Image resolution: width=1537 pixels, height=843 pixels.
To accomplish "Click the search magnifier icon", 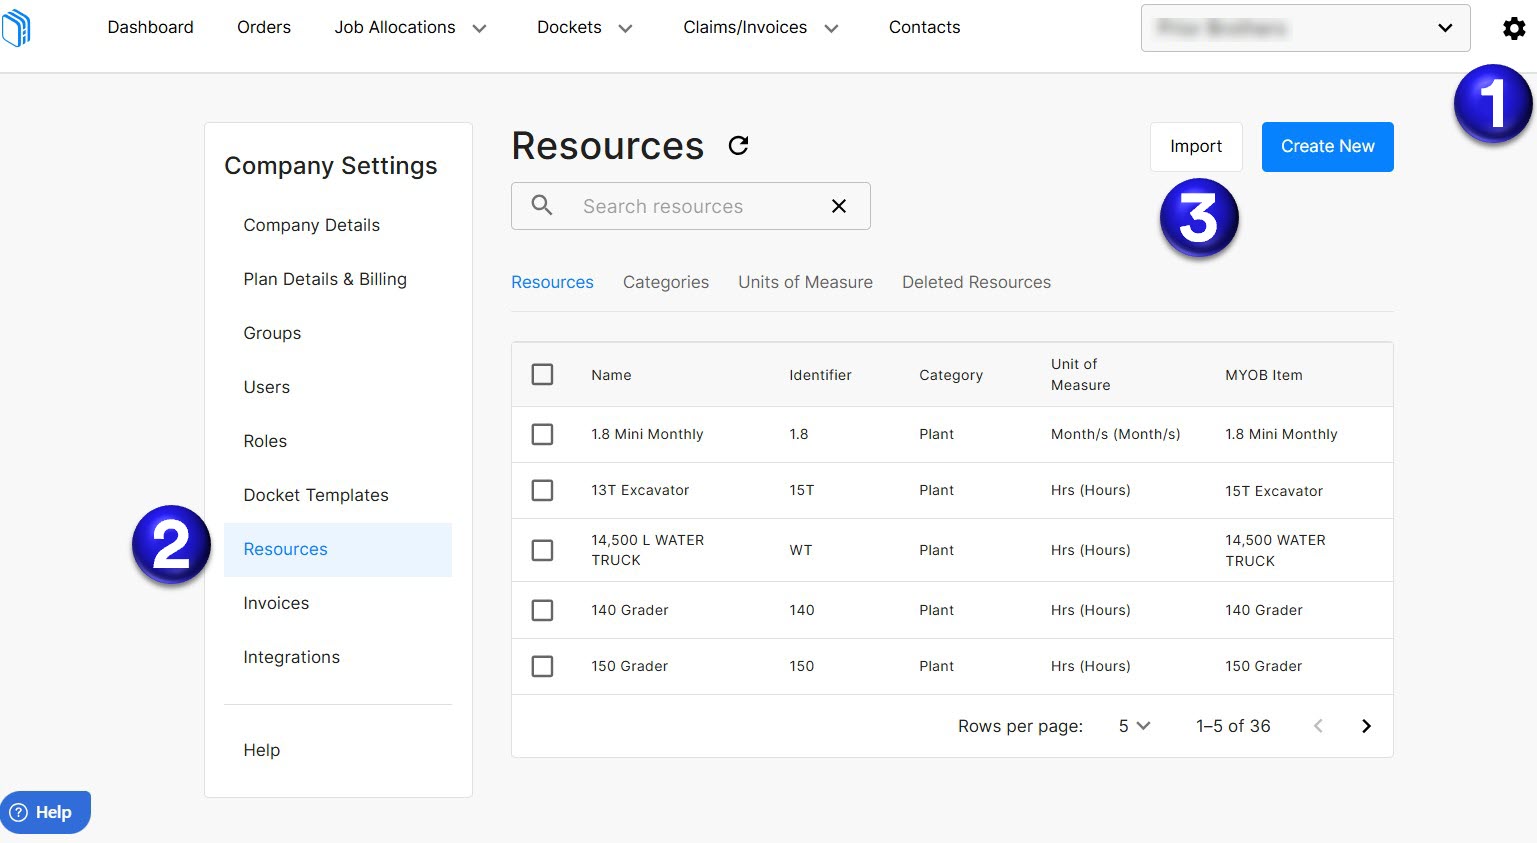I will (x=541, y=206).
